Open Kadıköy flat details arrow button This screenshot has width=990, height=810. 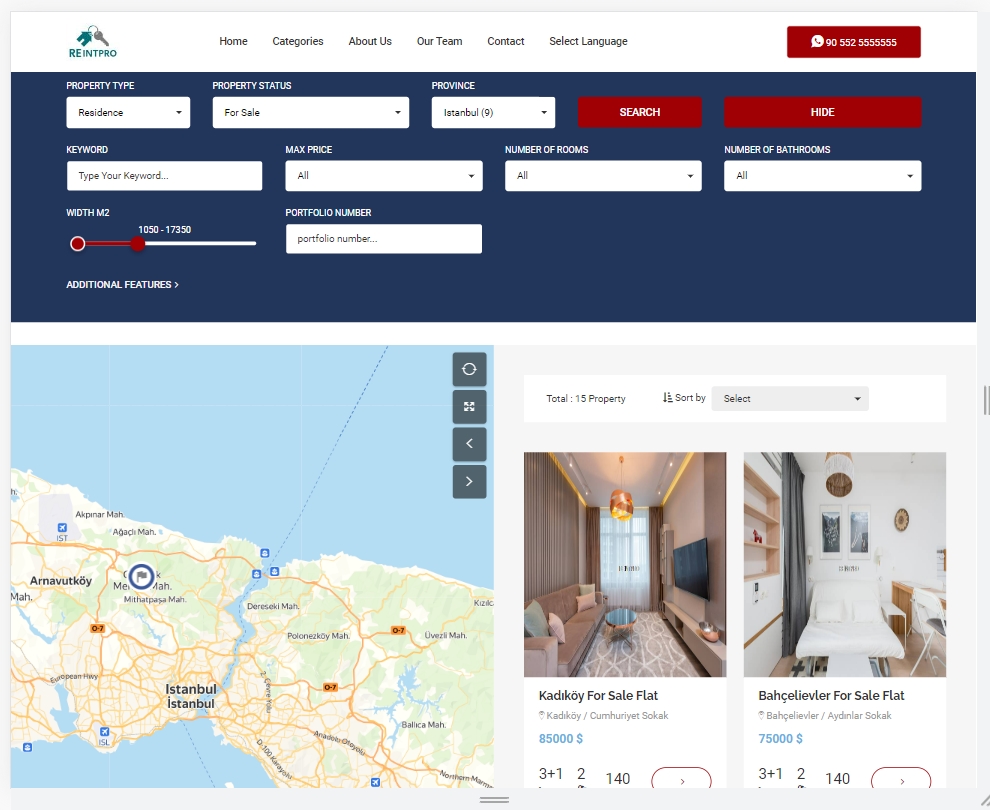pyautogui.click(x=681, y=779)
